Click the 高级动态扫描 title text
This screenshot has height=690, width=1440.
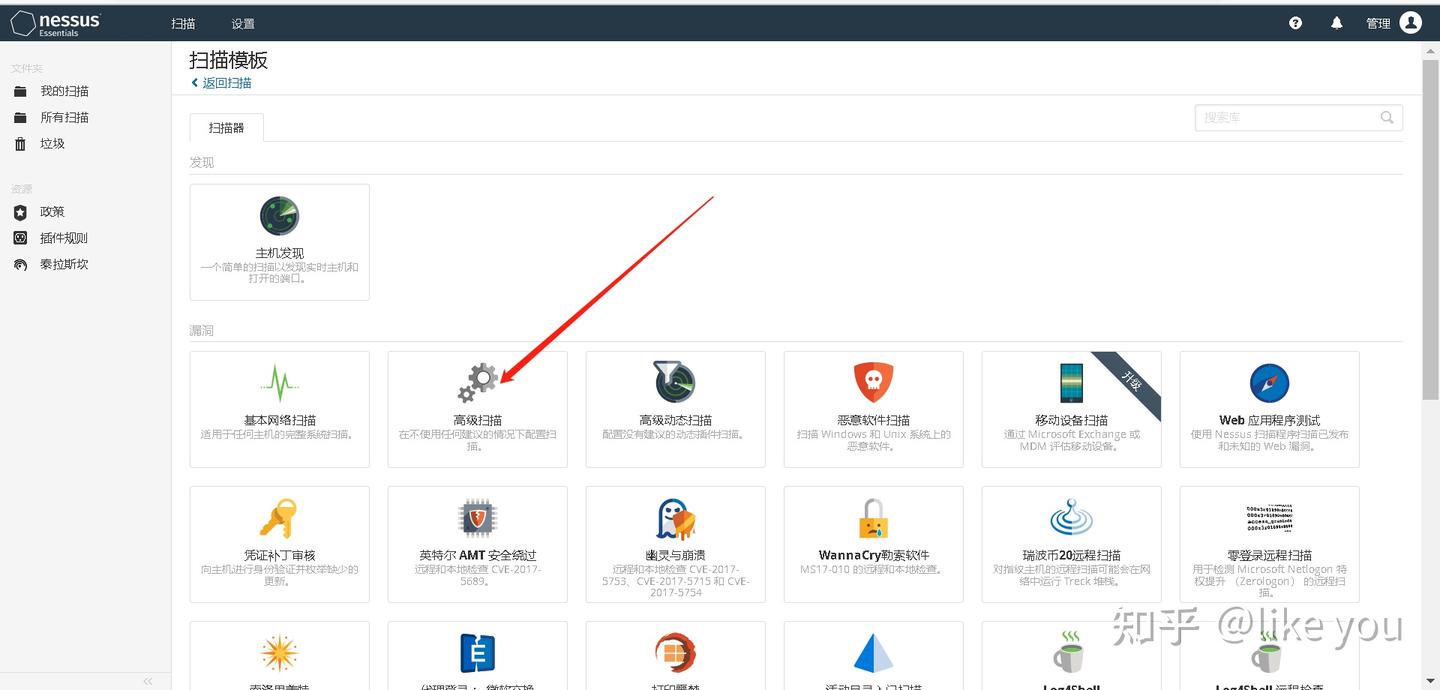[x=675, y=420]
